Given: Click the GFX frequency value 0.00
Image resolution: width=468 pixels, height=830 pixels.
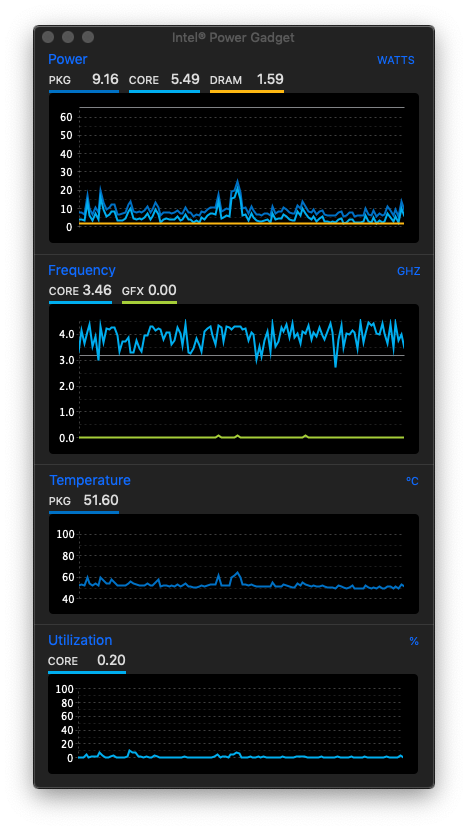Looking at the screenshot, I should tap(162, 290).
